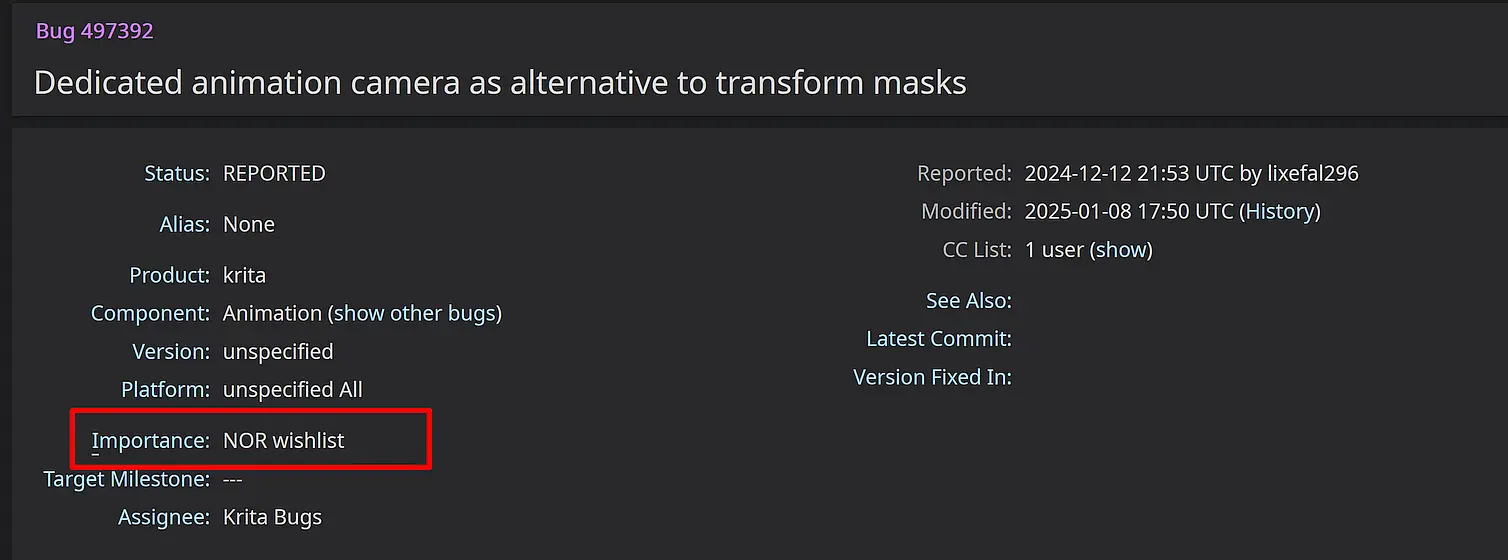1508x560 pixels.
Task: Open the Bug 497392 link
Action: click(95, 31)
